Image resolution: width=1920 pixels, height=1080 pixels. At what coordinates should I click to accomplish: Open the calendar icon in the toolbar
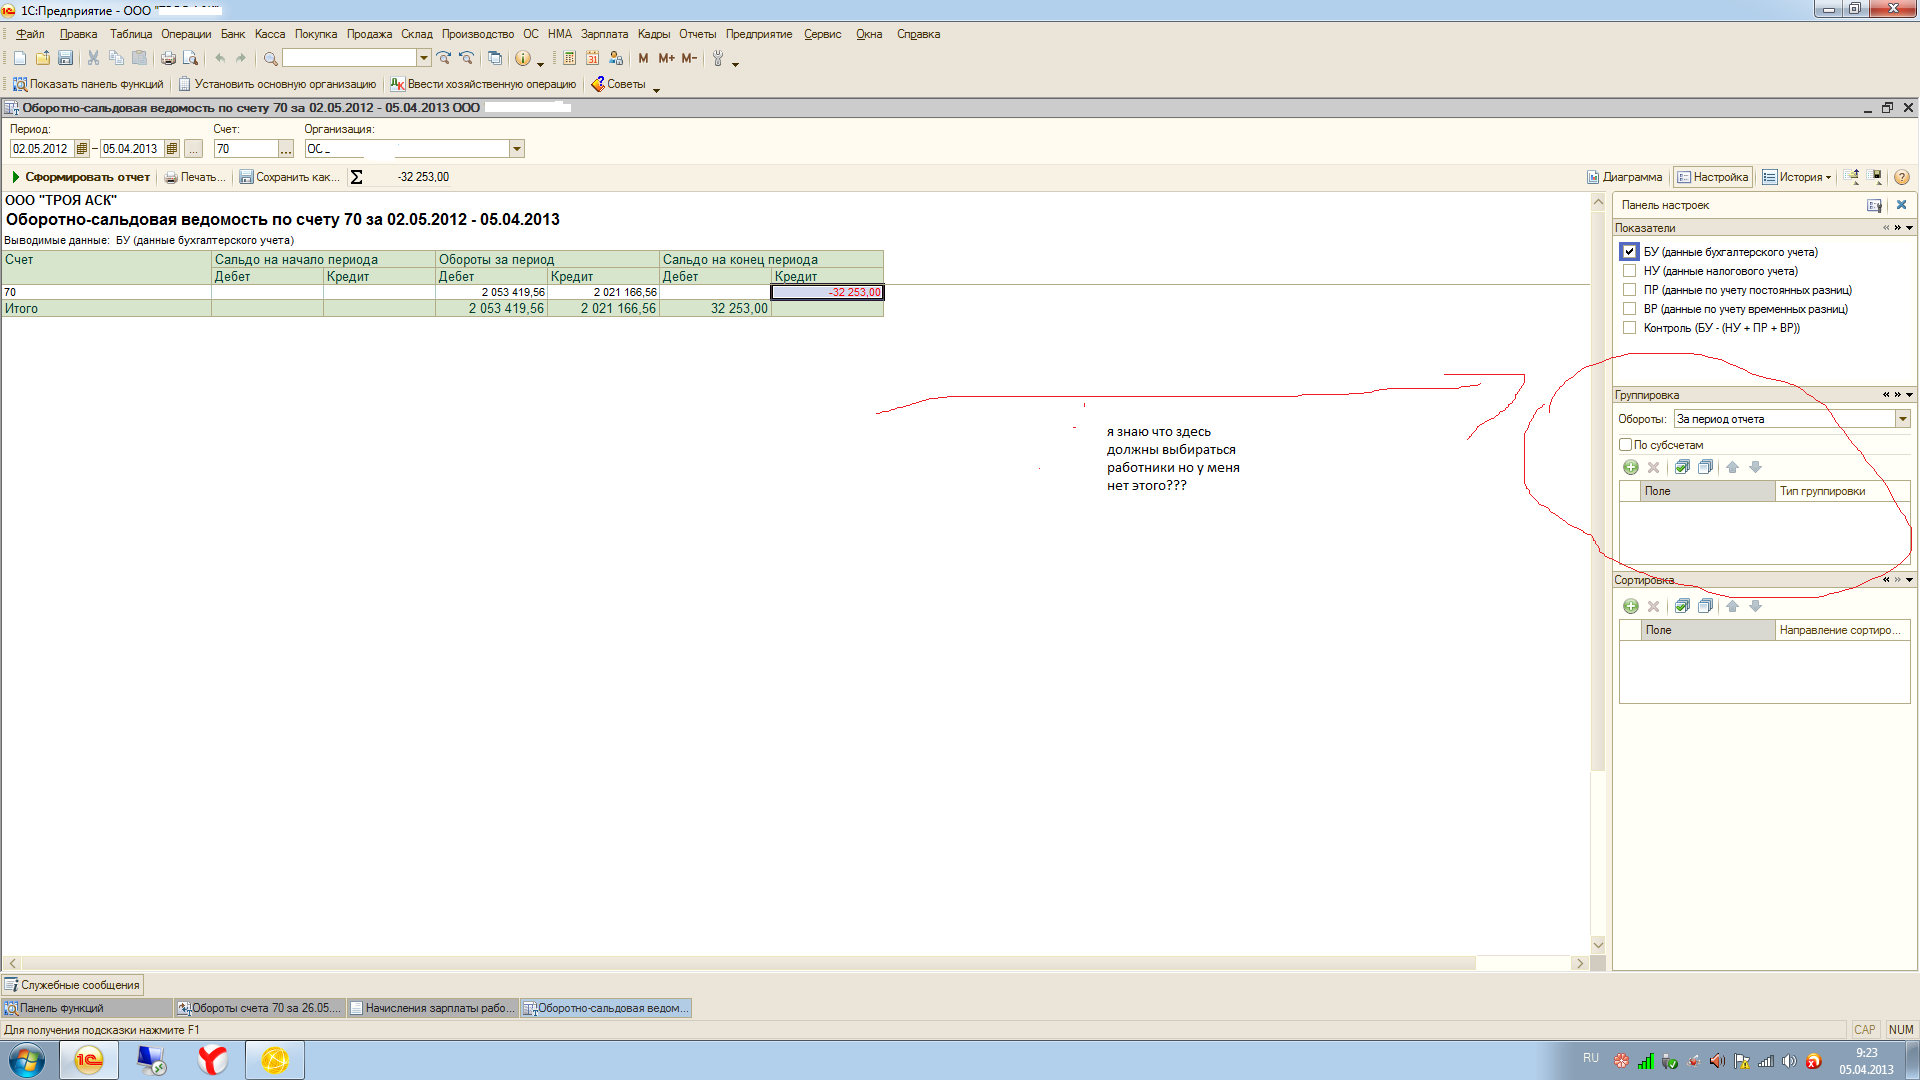pos(593,58)
